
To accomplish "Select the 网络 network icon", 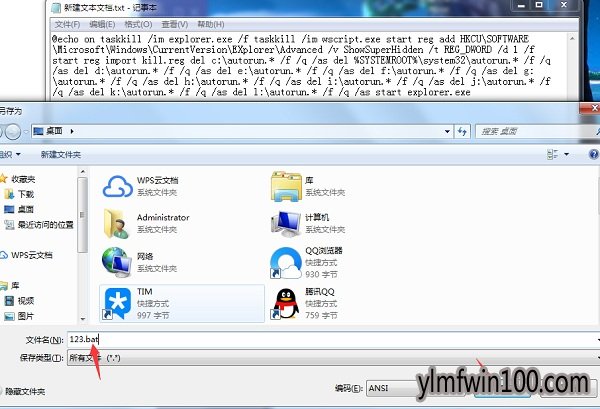I will tap(117, 262).
